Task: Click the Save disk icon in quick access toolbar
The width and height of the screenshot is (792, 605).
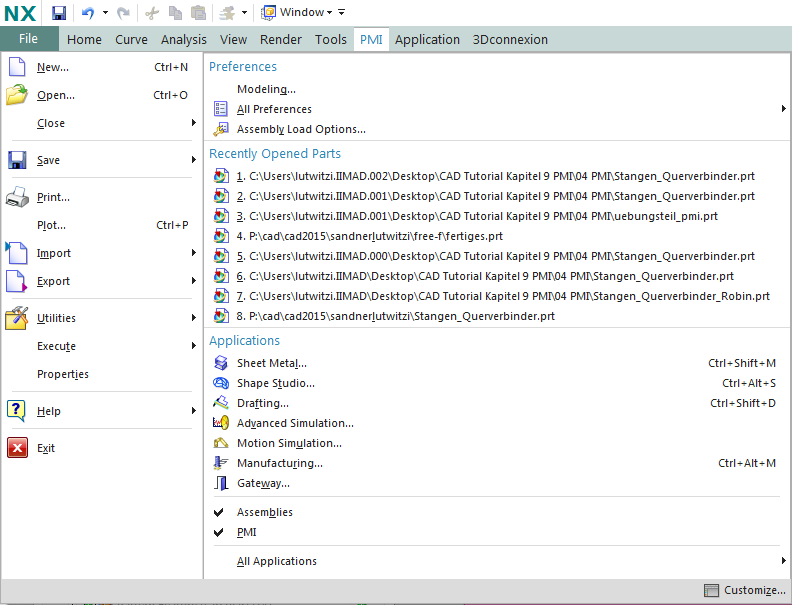Action: tap(59, 13)
